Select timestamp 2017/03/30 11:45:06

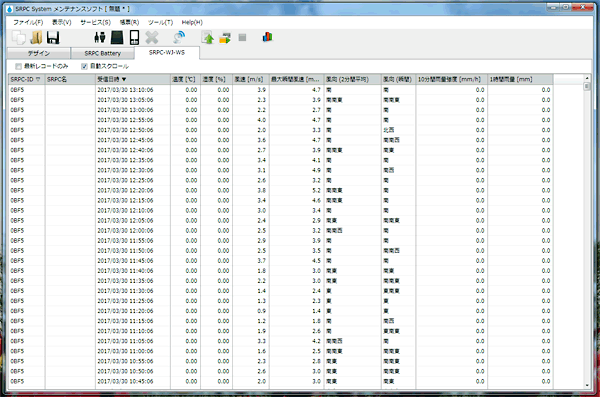(125, 261)
